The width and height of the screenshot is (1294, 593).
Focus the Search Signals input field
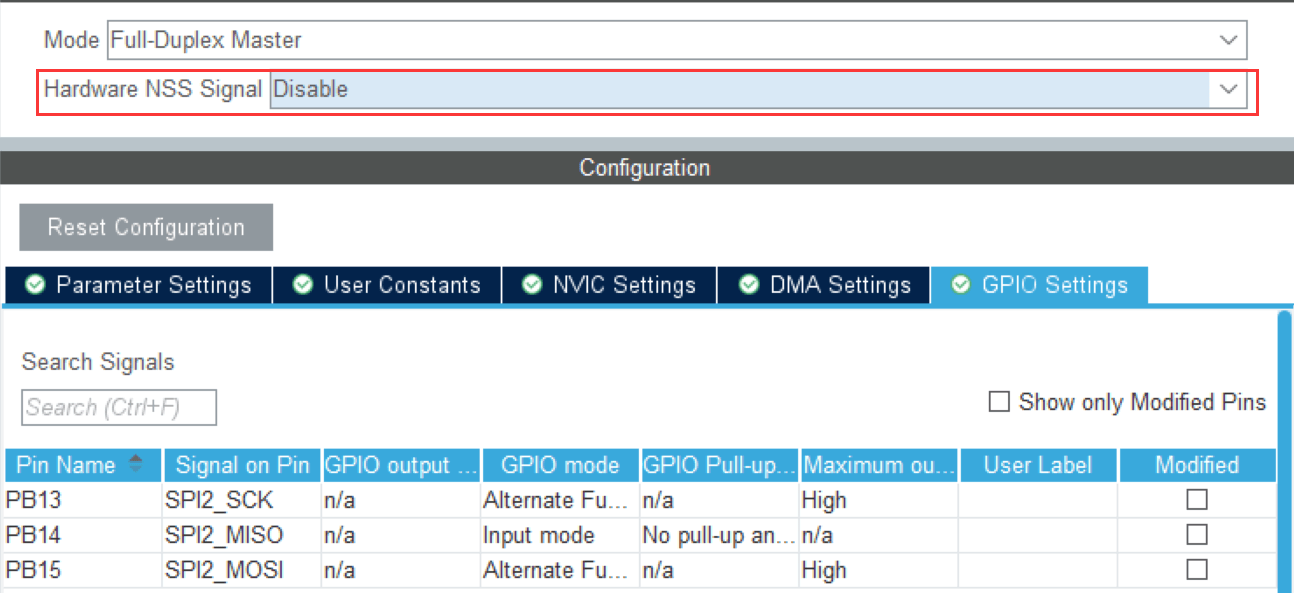click(118, 407)
